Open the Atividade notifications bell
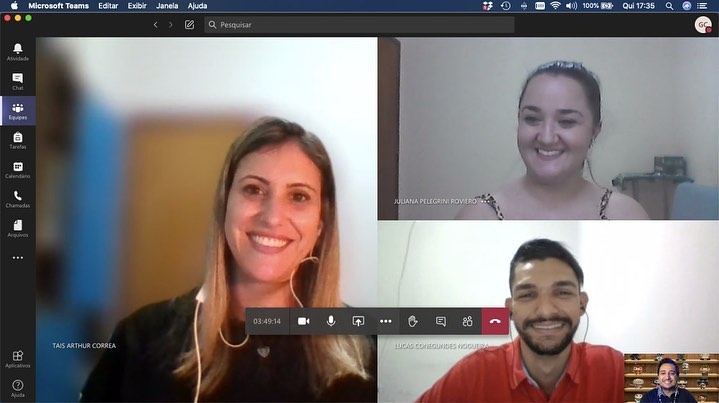The width and height of the screenshot is (719, 403). 17,52
